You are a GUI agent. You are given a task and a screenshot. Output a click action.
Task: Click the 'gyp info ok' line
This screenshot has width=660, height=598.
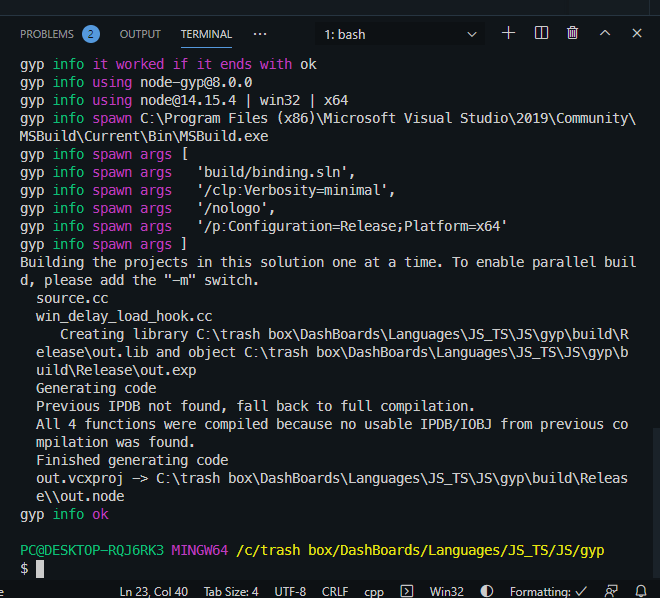coord(64,514)
